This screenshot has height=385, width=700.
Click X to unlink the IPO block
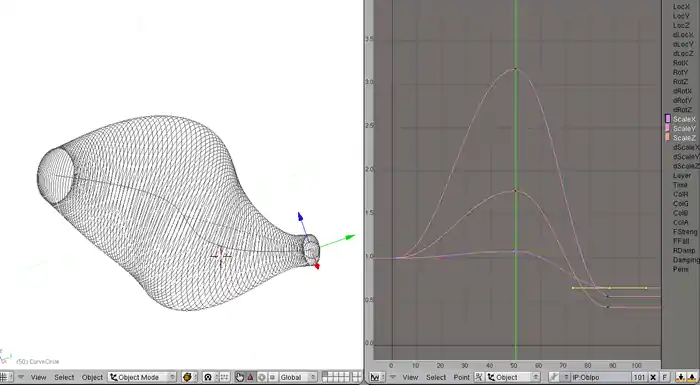pyautogui.click(x=653, y=377)
